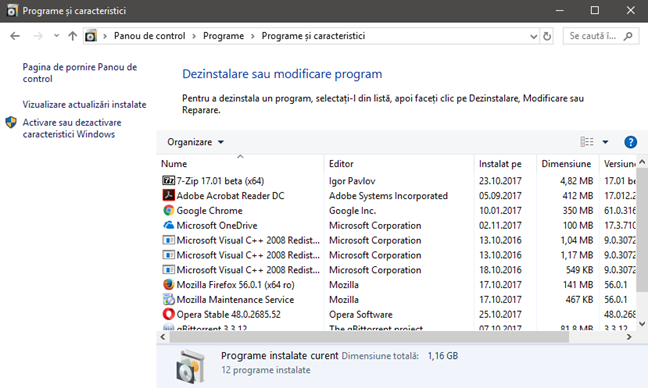Select the 7-Zip program icon
The height and width of the screenshot is (388, 648).
point(168,181)
